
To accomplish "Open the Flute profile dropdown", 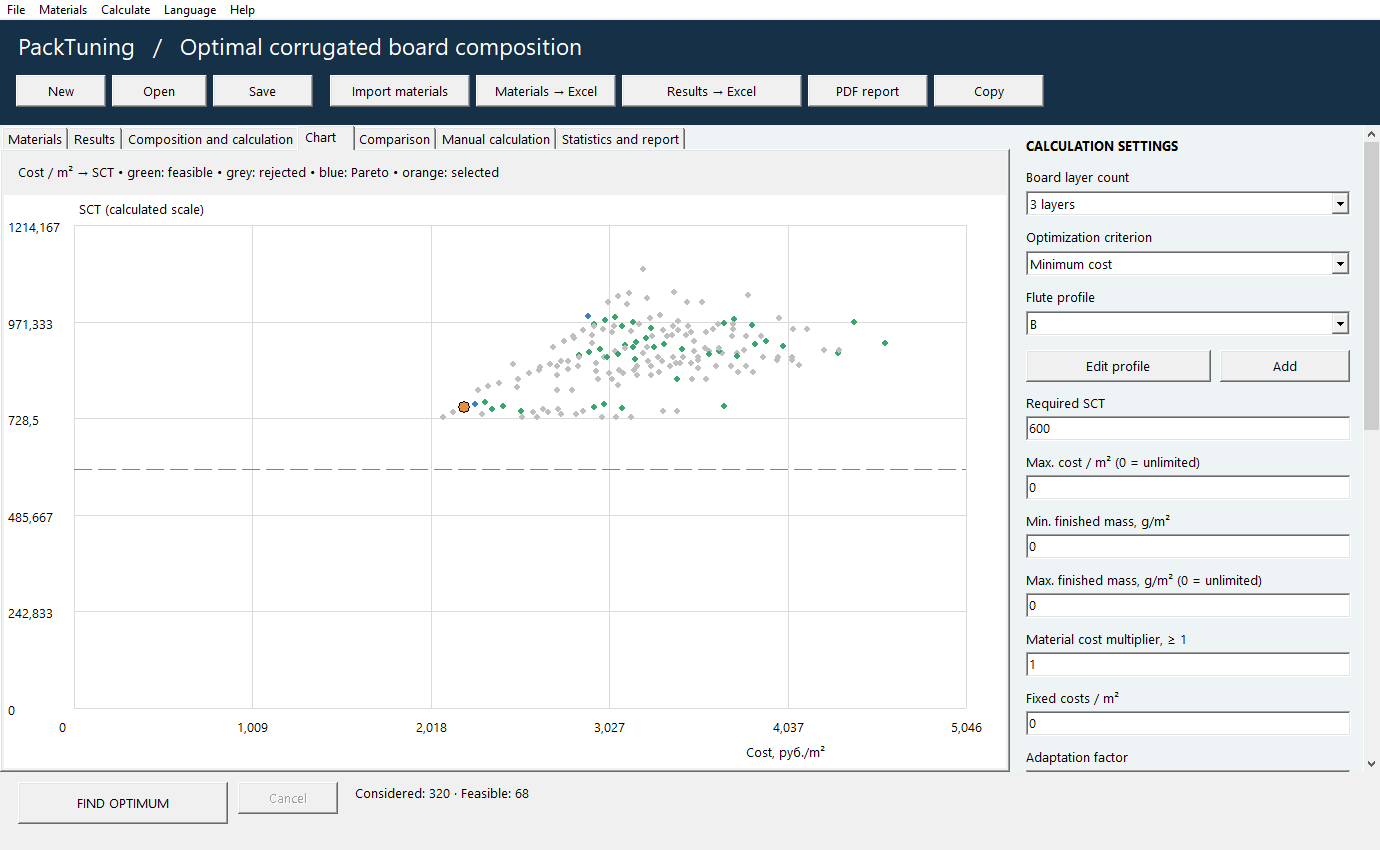I will pyautogui.click(x=1187, y=324).
